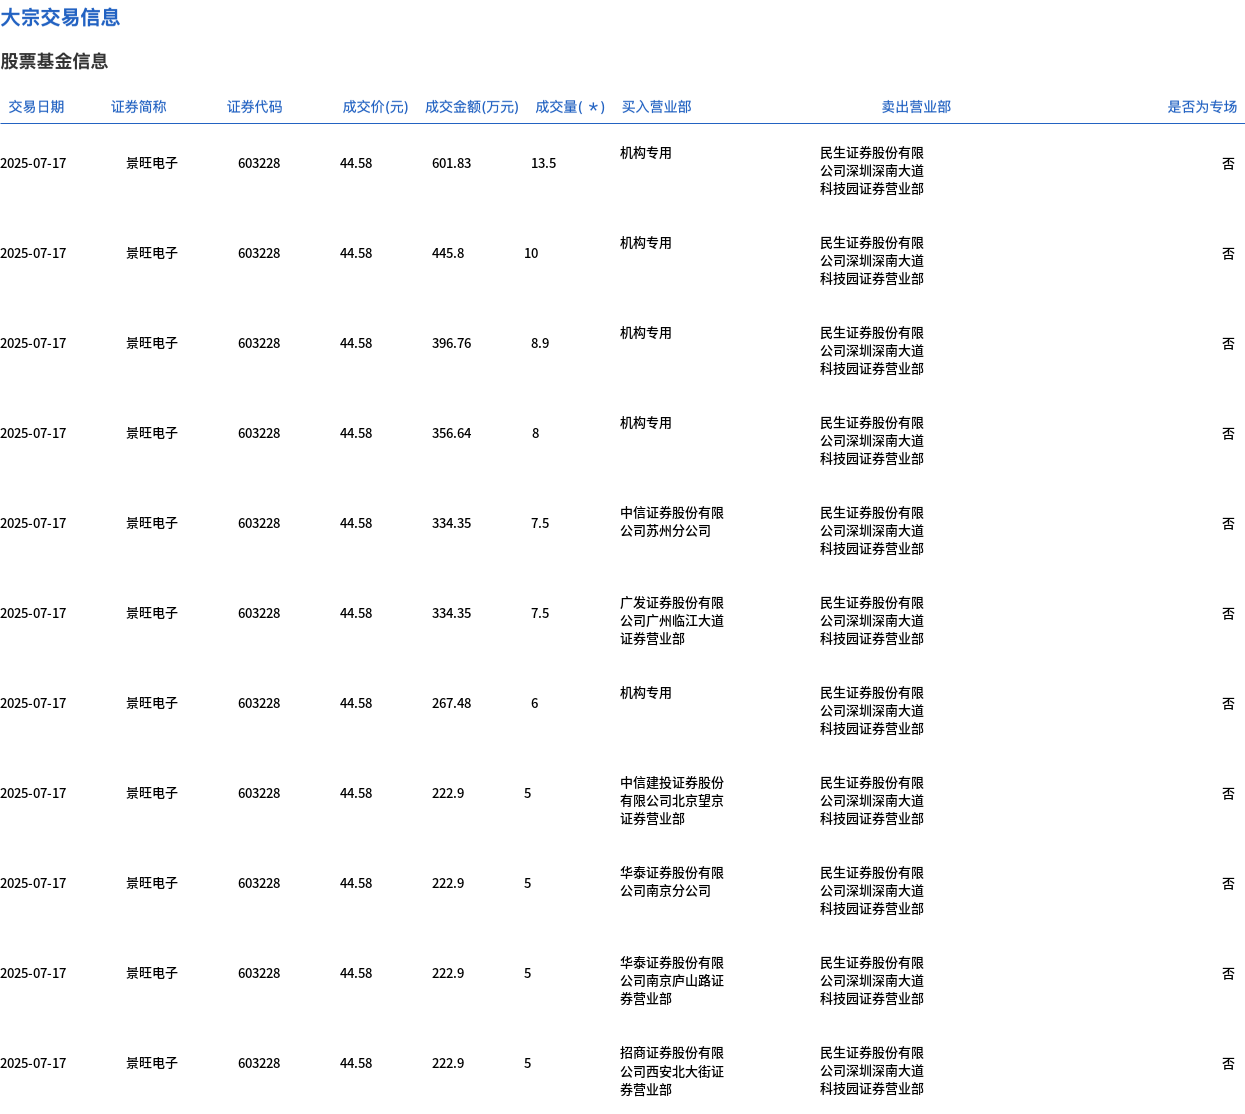Click buyer 广发证券广州临江大道证券营业部
The width and height of the screenshot is (1245, 1114).
(x=672, y=621)
